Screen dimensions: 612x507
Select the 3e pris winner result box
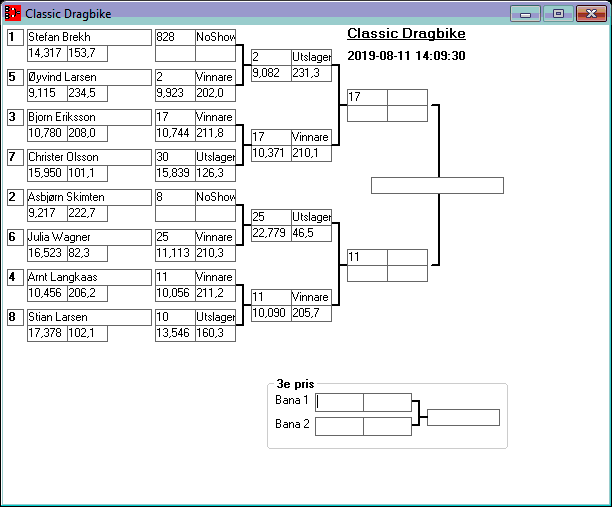click(463, 417)
